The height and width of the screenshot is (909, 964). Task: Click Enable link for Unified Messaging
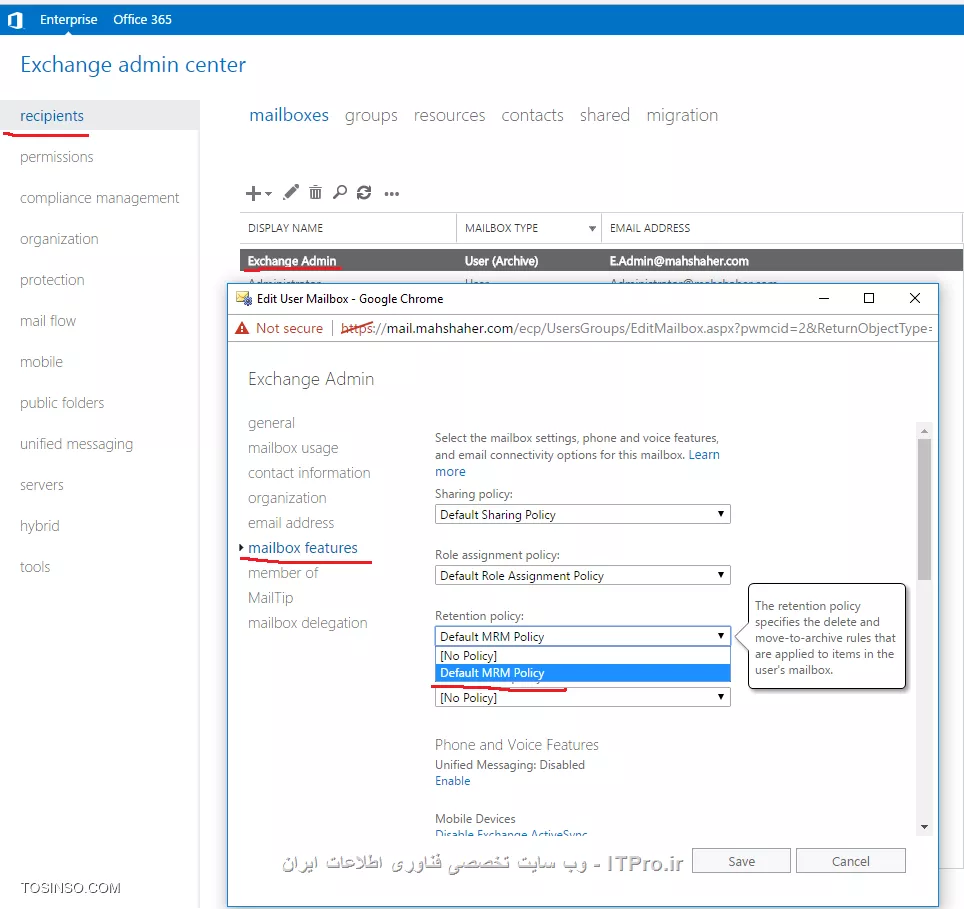click(452, 781)
